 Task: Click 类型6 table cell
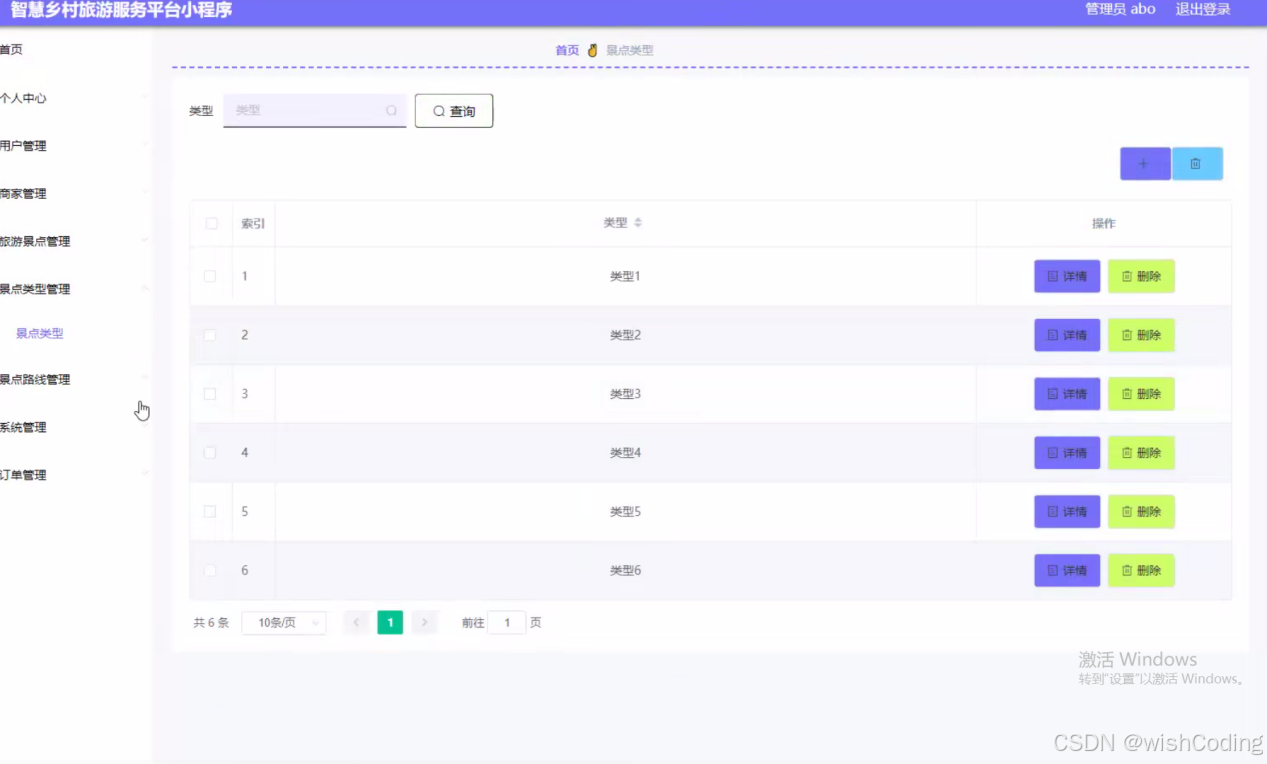[625, 570]
